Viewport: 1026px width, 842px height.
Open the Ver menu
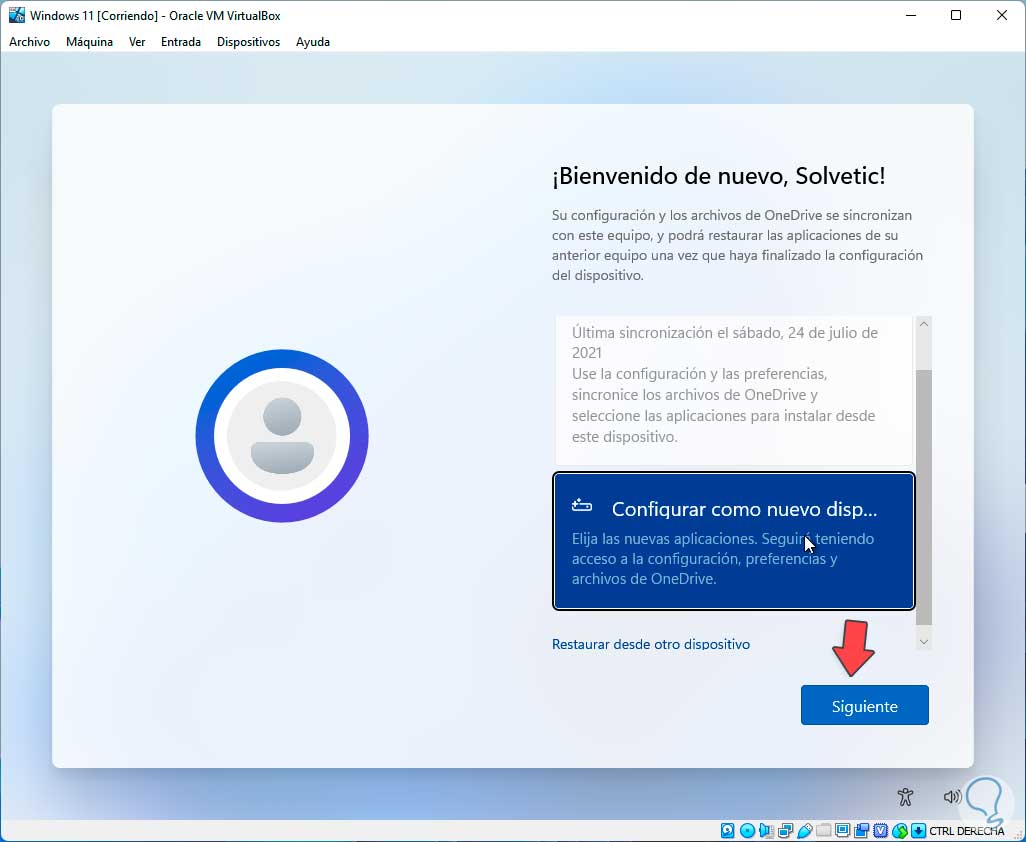click(137, 42)
